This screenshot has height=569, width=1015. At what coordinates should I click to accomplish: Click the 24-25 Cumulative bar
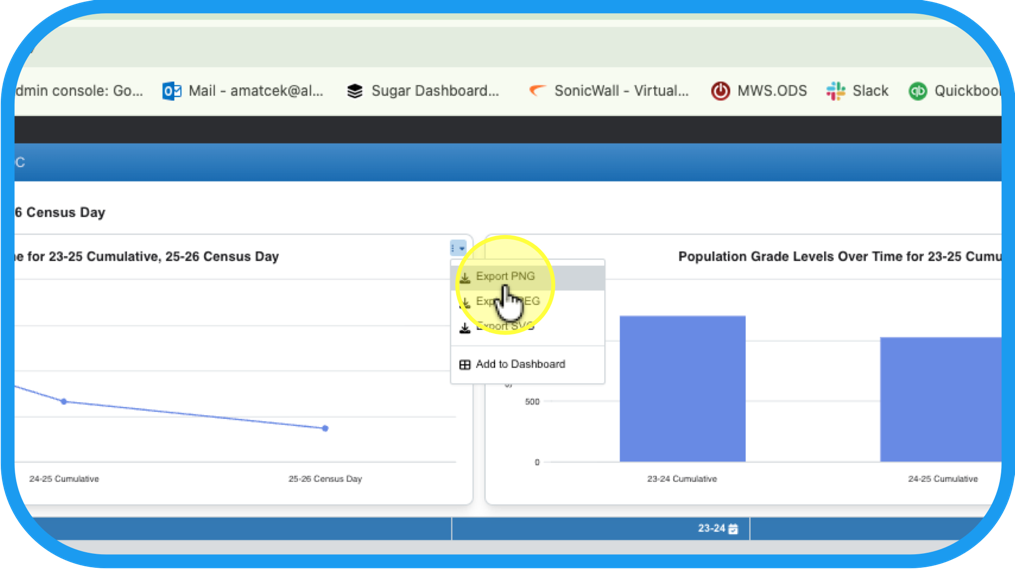940,399
